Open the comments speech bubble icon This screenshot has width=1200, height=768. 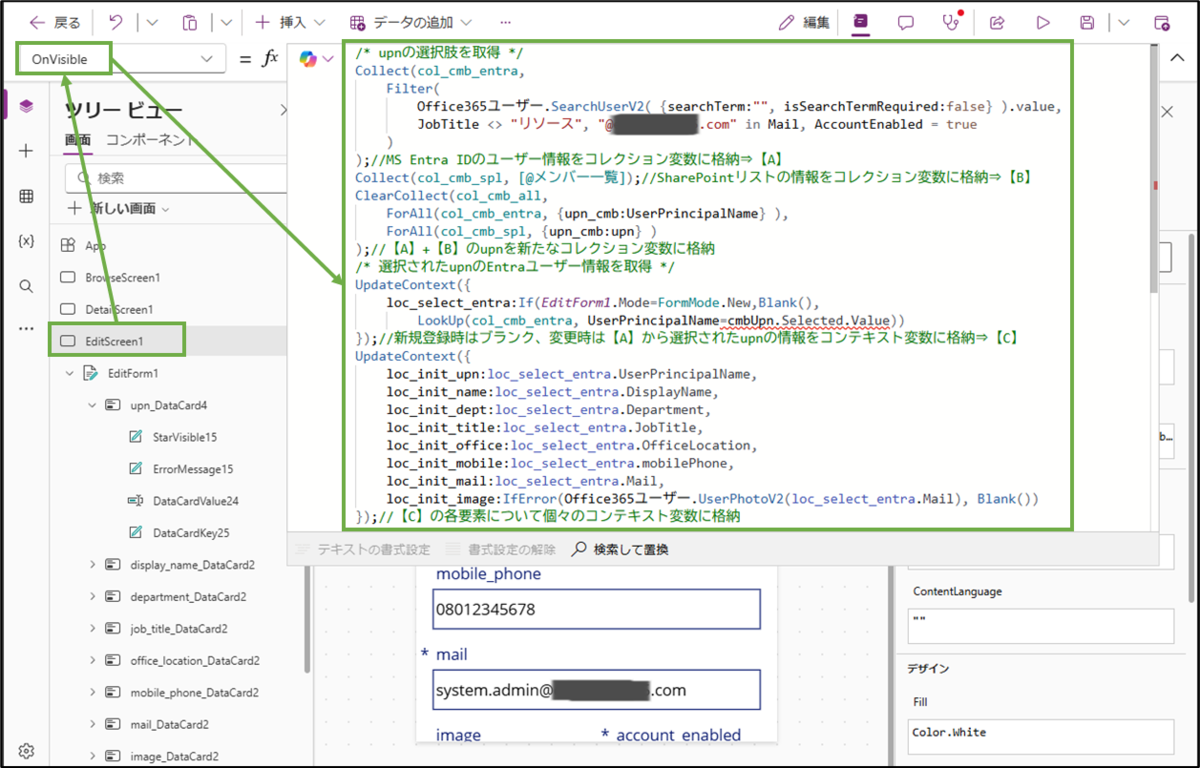point(905,22)
